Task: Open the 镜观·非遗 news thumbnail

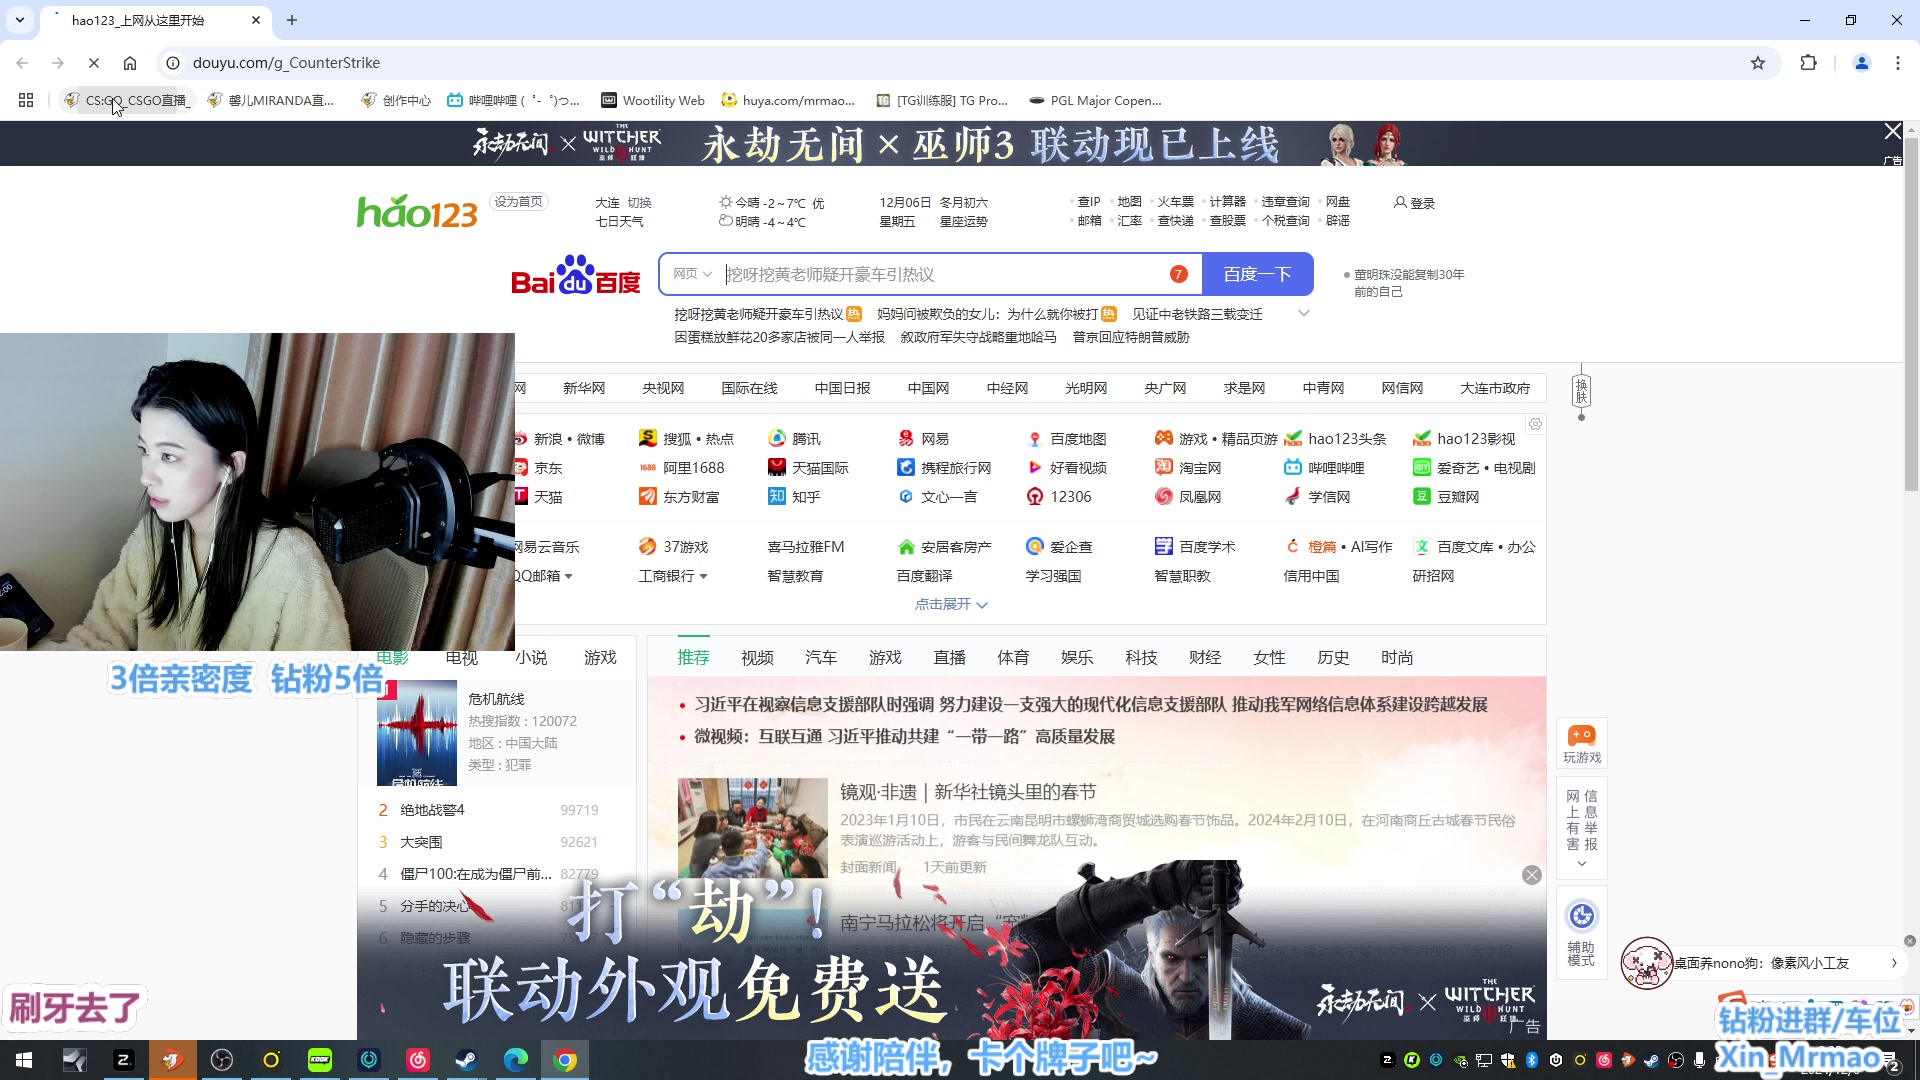Action: click(x=752, y=828)
